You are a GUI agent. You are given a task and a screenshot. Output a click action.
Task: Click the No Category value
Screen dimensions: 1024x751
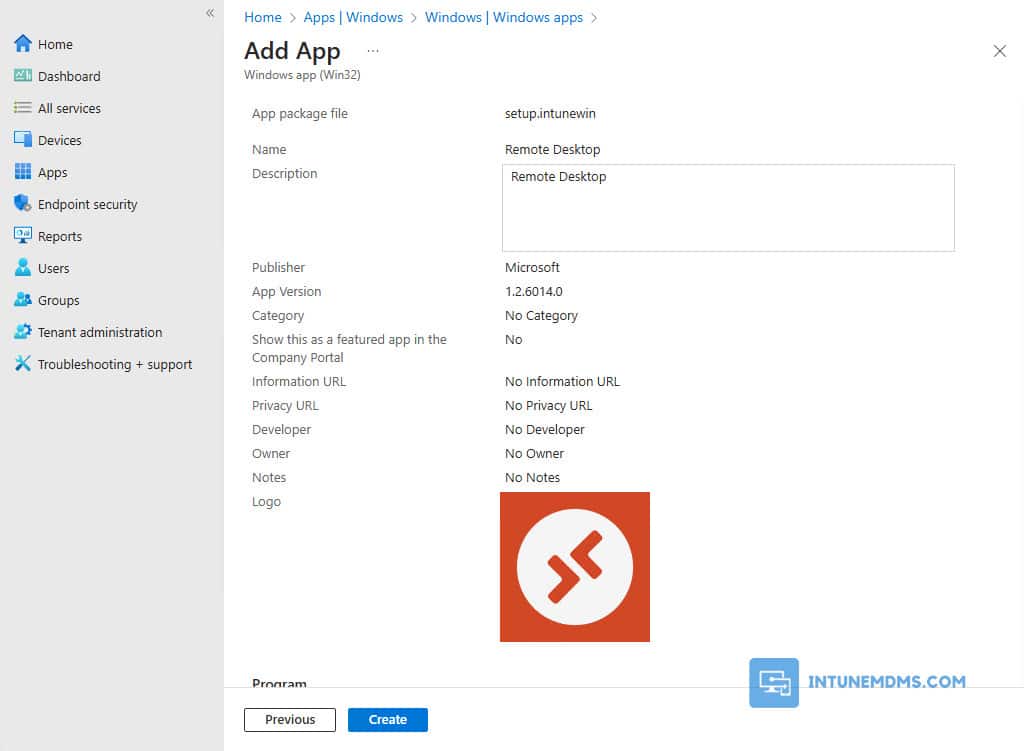click(x=541, y=316)
